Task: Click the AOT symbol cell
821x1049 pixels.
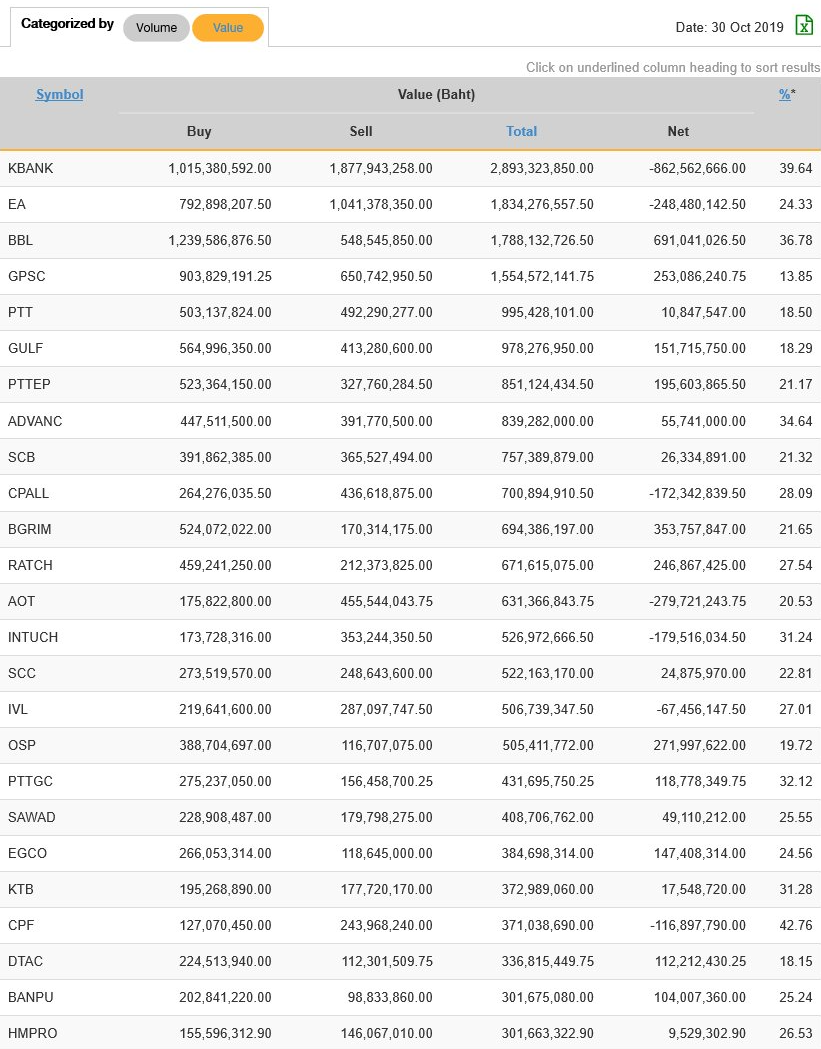Action: click(21, 601)
